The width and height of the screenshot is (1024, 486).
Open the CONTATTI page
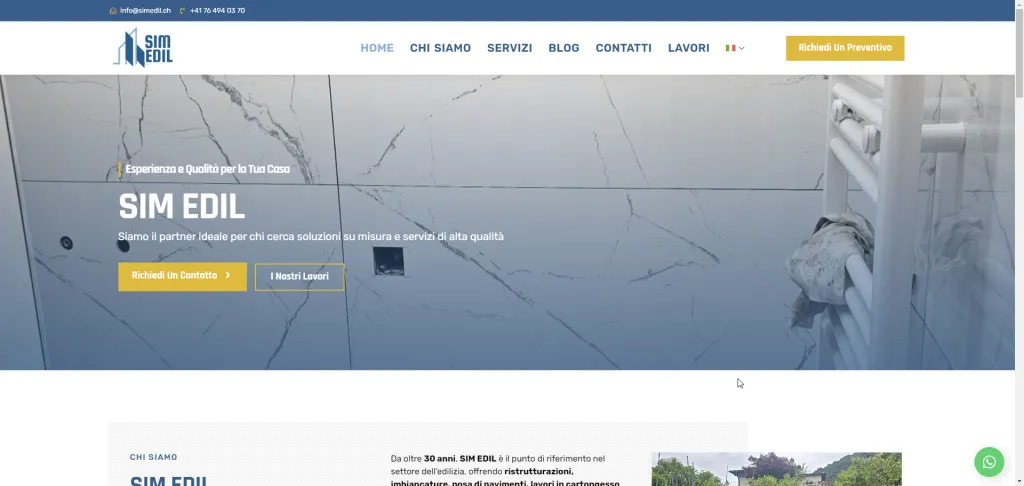624,48
